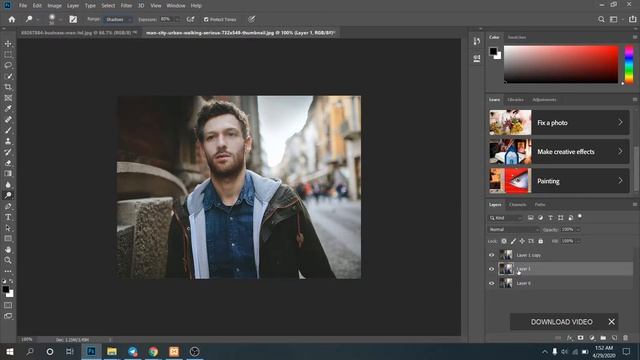Viewport: 640px width, 360px height.
Task: Open the layer blend mode dropdown Normal
Action: [x=514, y=230]
